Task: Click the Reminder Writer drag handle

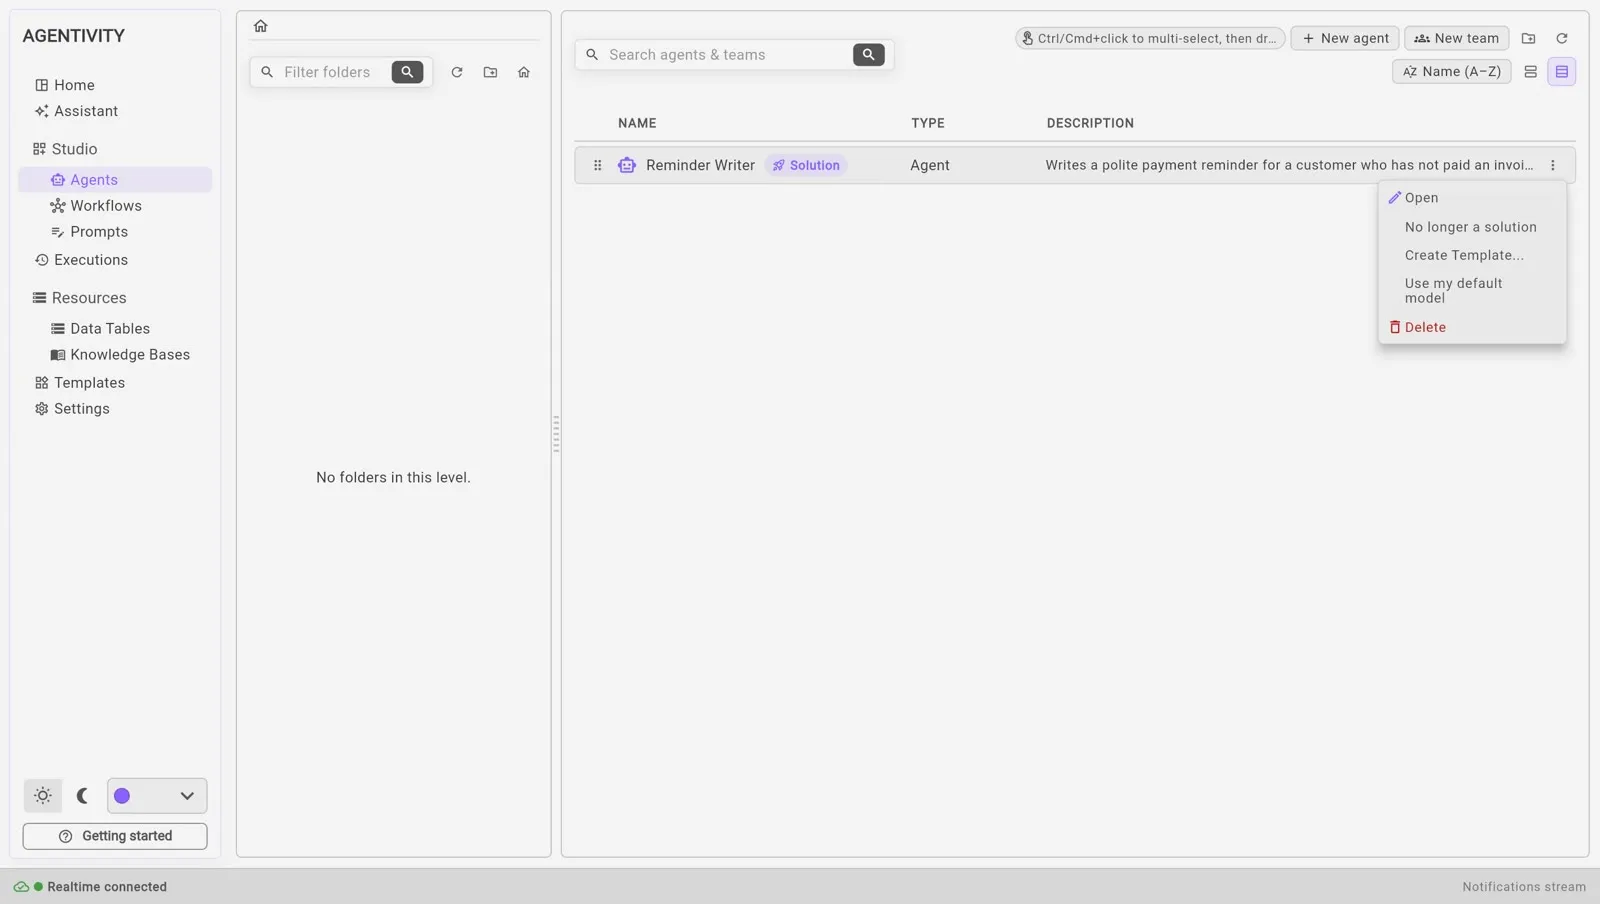Action: click(x=597, y=165)
